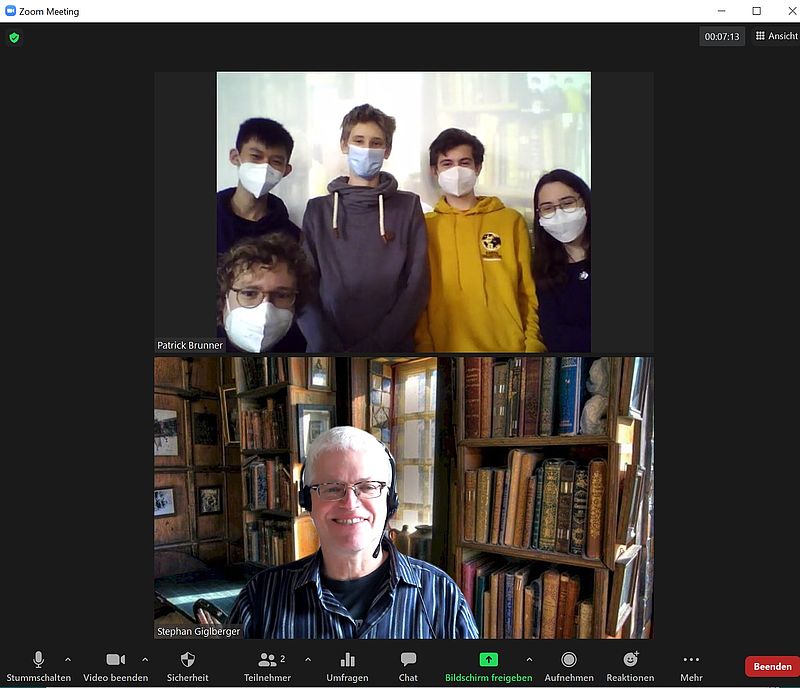Maximize the Zoom Meeting window
The height and width of the screenshot is (688, 800).
click(757, 11)
